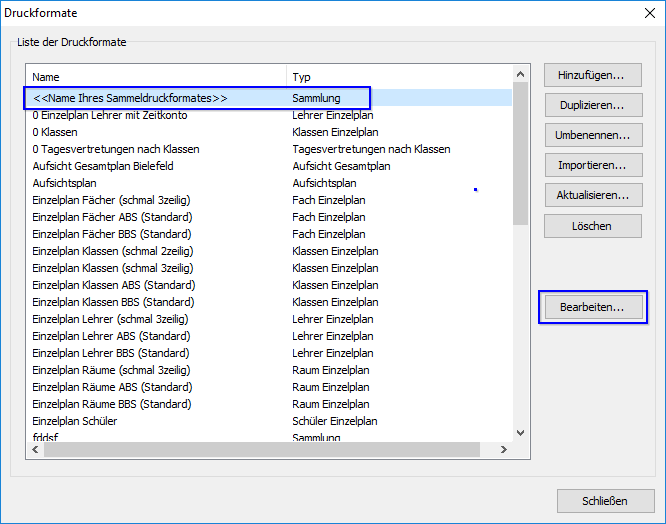Viewport: 666px width, 524px height.
Task: Click 'Sammlung' type in first row
Action: tap(316, 98)
